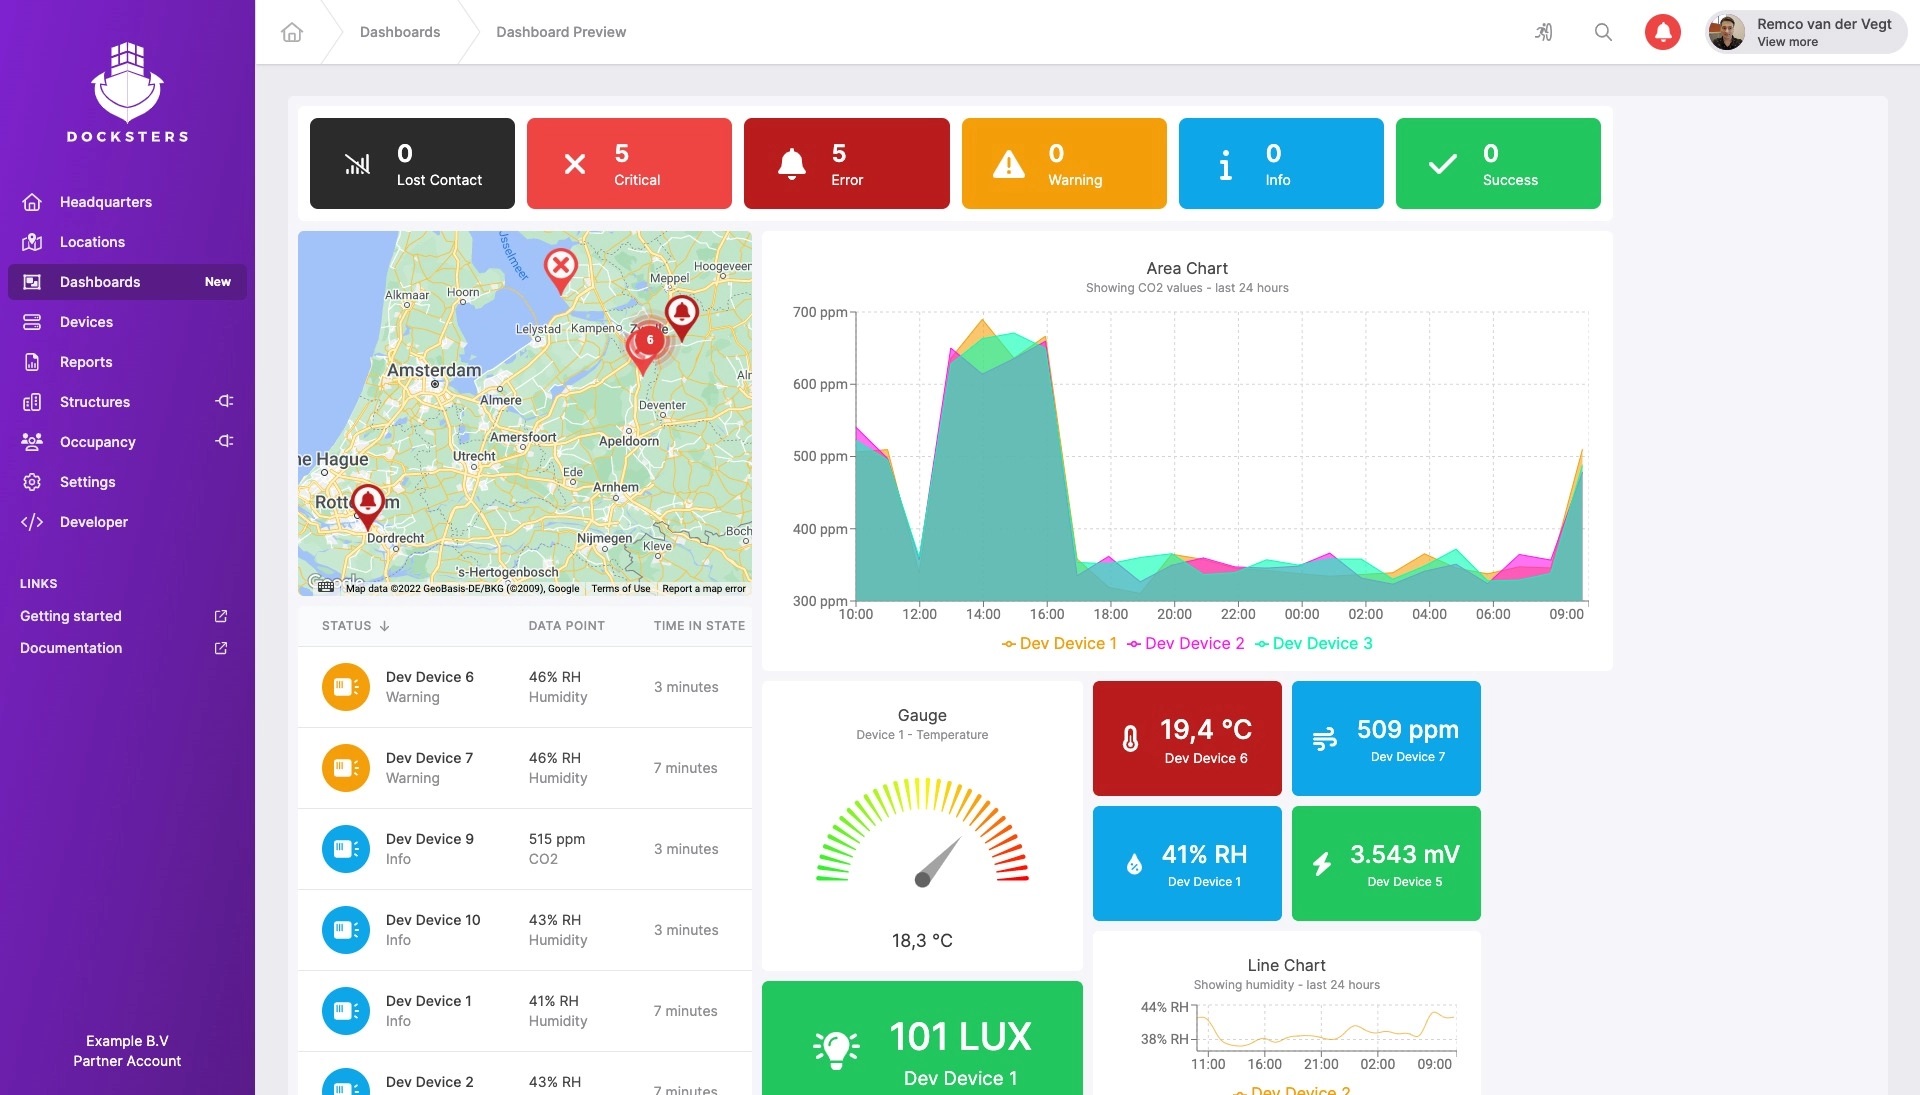
Task: Open the Getting started link
Action: click(x=71, y=616)
